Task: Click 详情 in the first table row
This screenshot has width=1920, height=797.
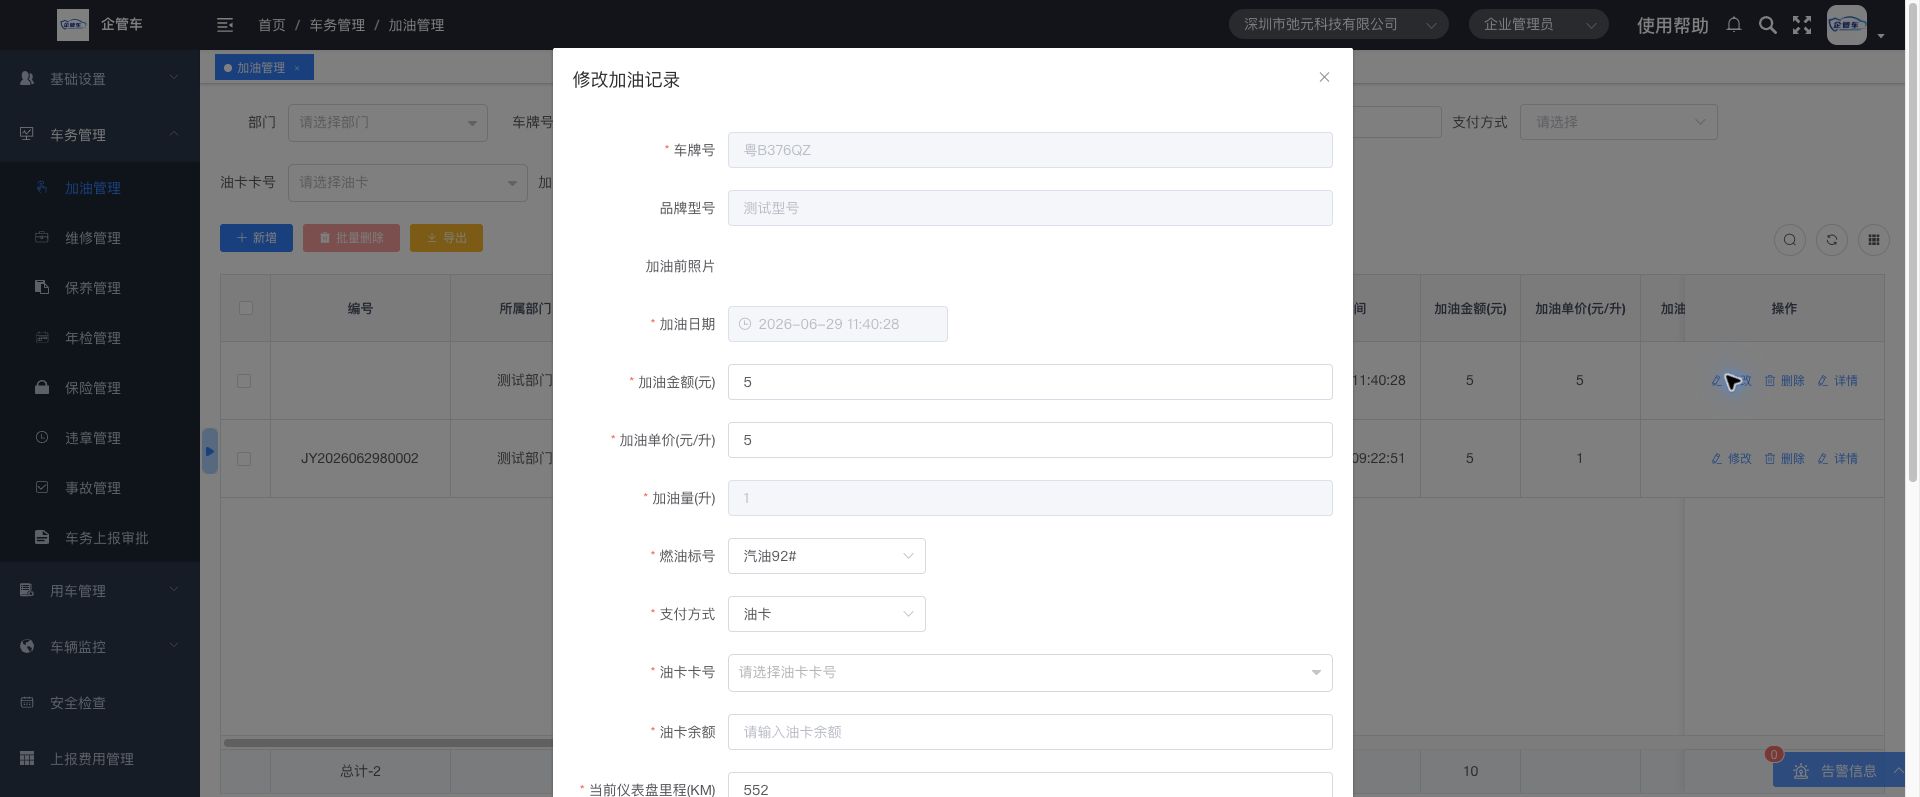Action: click(x=1838, y=381)
